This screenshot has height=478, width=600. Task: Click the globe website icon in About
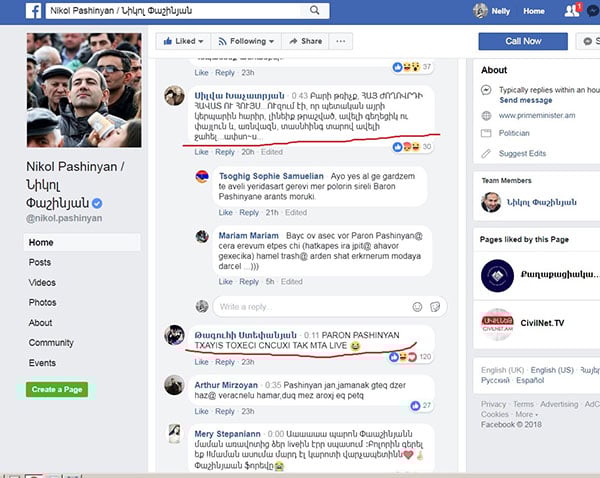486,116
